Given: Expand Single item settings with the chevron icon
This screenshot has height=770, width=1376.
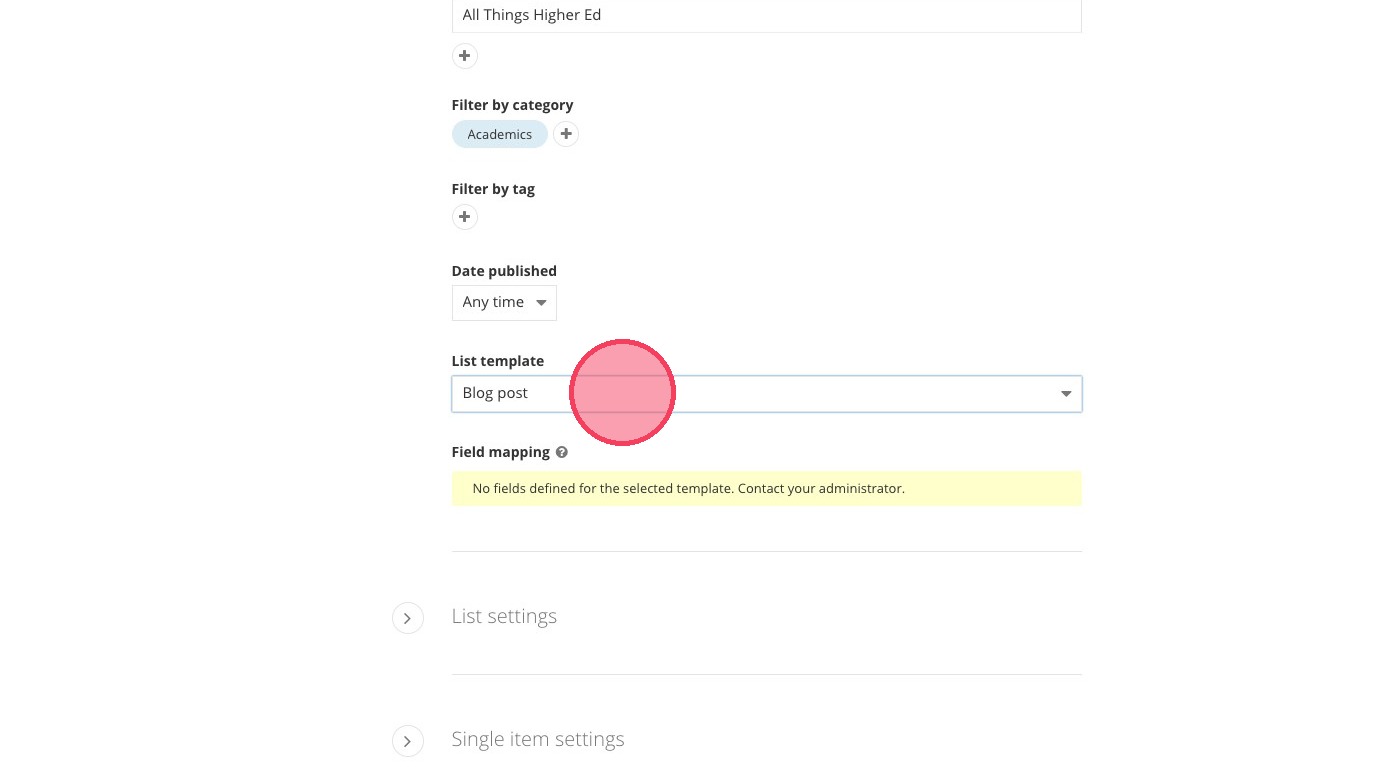Looking at the screenshot, I should pos(407,741).
